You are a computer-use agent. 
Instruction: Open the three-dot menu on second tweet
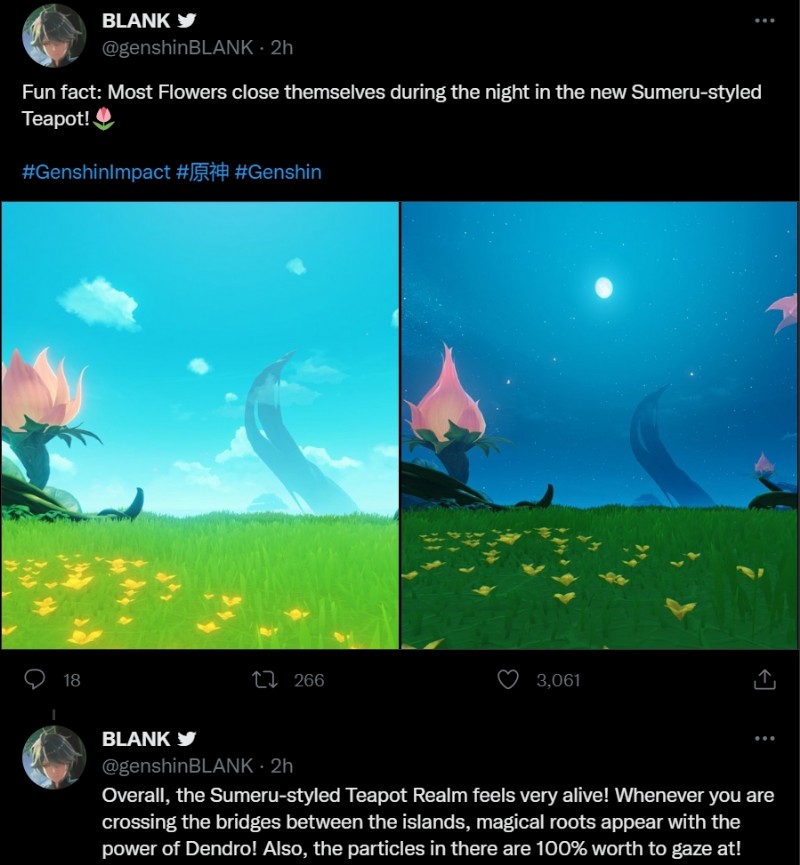tap(764, 738)
